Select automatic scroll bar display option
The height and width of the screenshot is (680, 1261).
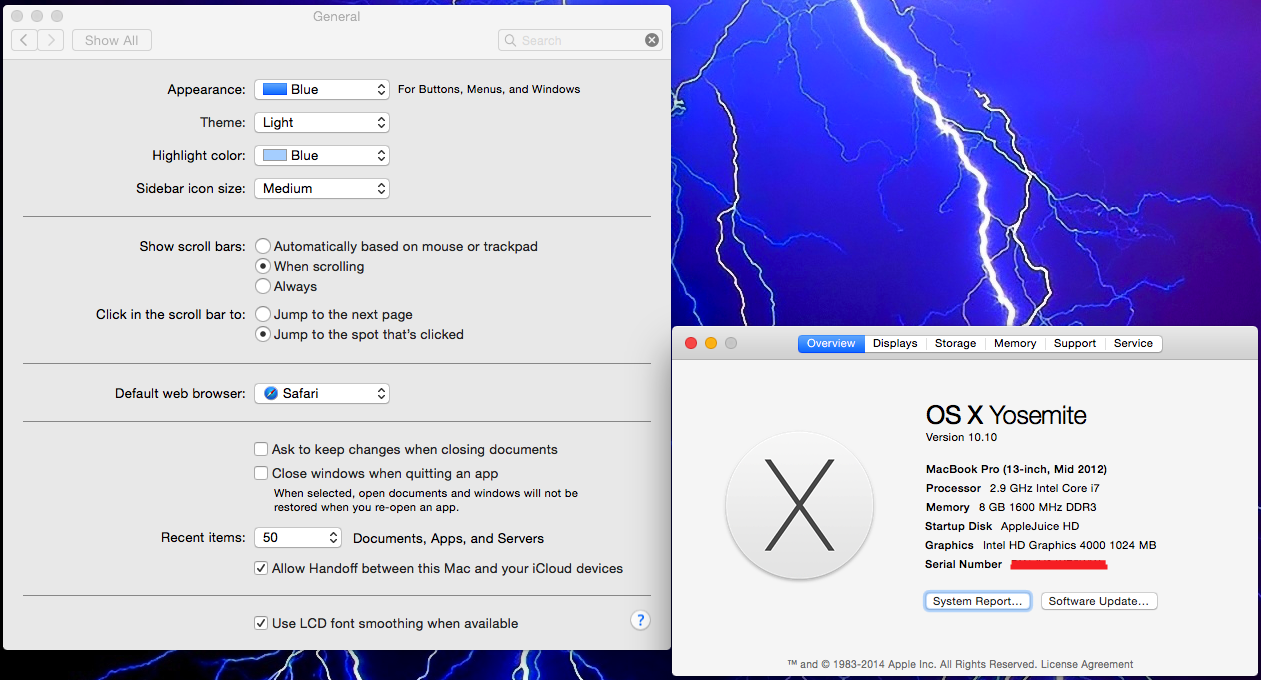(x=263, y=246)
